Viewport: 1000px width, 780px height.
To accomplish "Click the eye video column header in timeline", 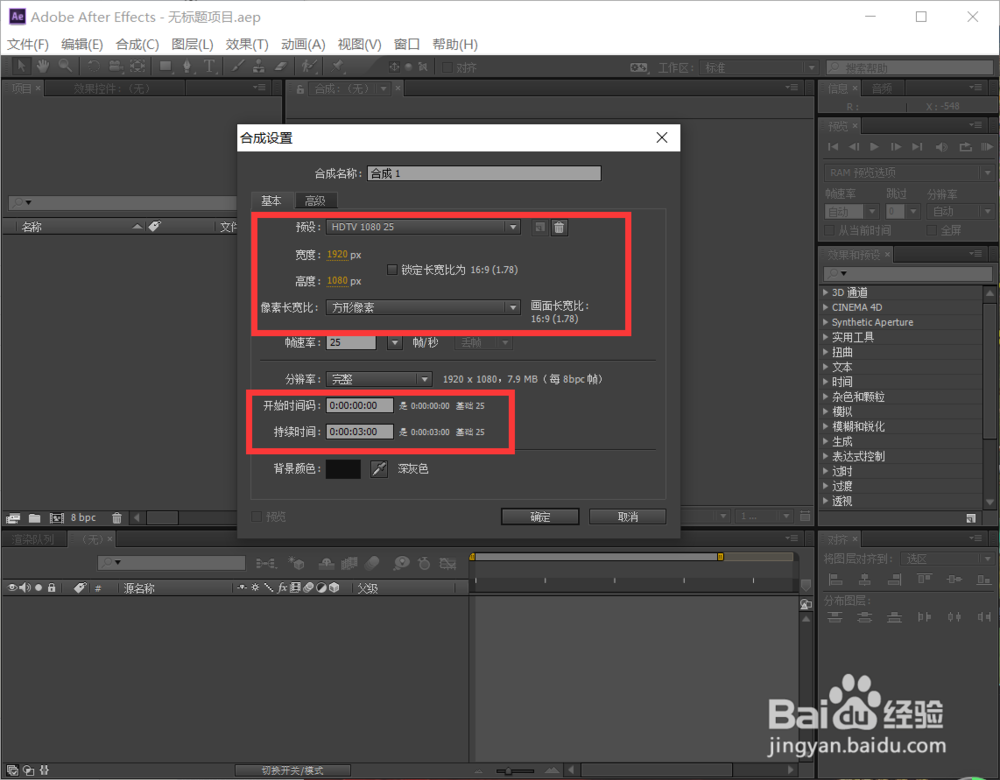I will point(12,587).
